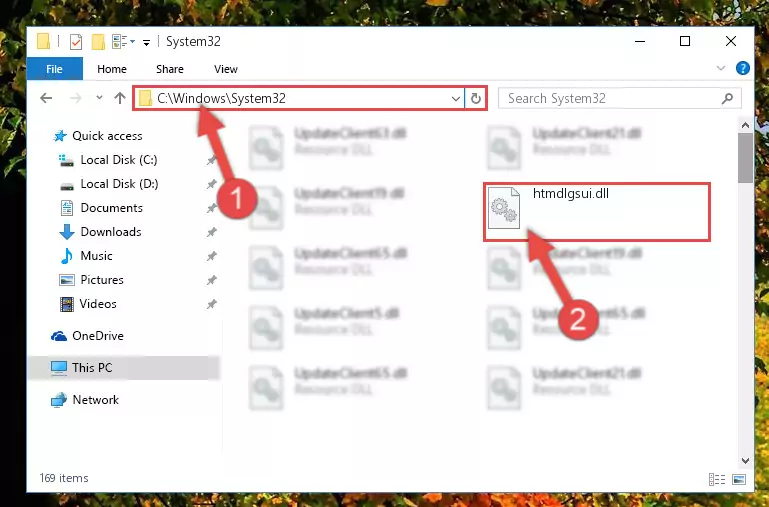Click the Properties quick access toolbar icon

pyautogui.click(x=76, y=42)
